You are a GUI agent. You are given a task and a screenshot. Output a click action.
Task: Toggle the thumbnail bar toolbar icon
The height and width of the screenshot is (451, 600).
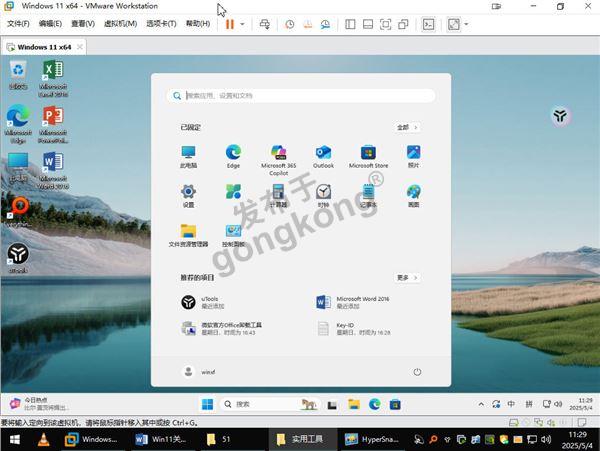(x=368, y=24)
